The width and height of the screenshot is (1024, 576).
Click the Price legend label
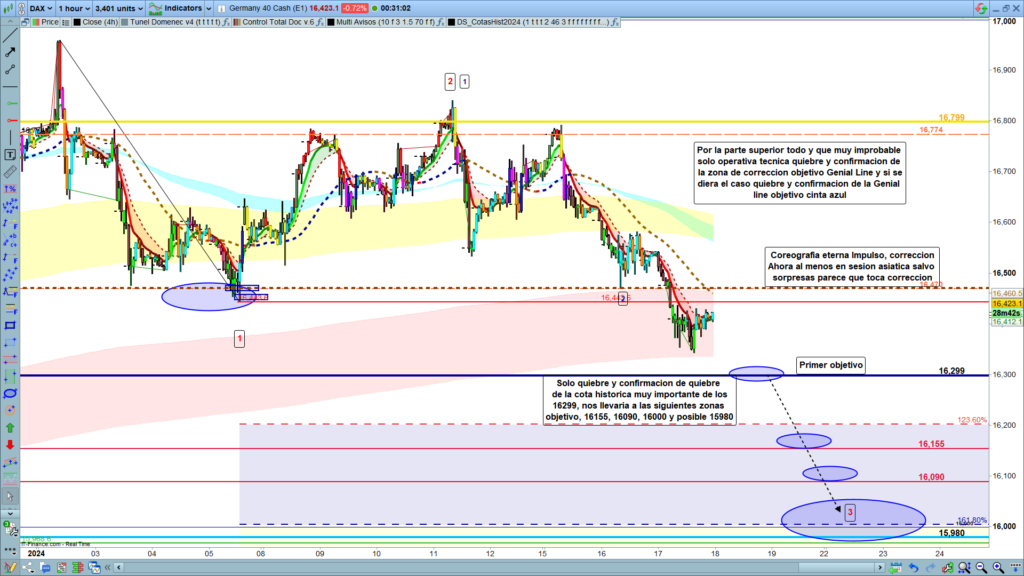(50, 20)
